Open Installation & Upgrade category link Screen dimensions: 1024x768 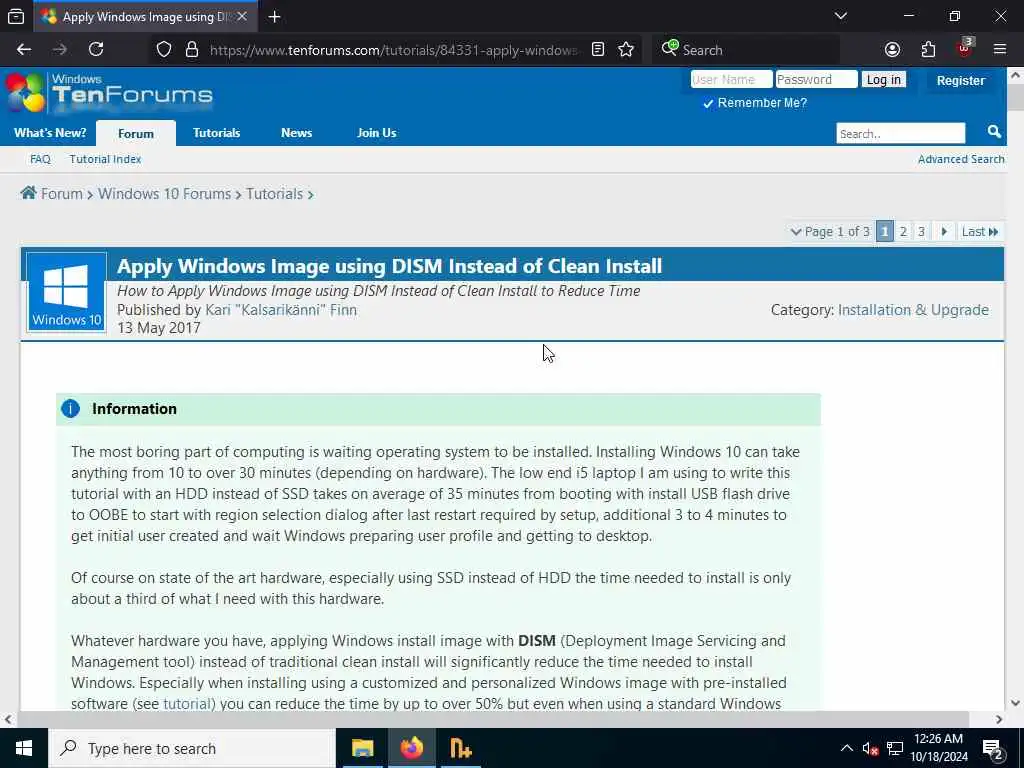click(x=913, y=310)
